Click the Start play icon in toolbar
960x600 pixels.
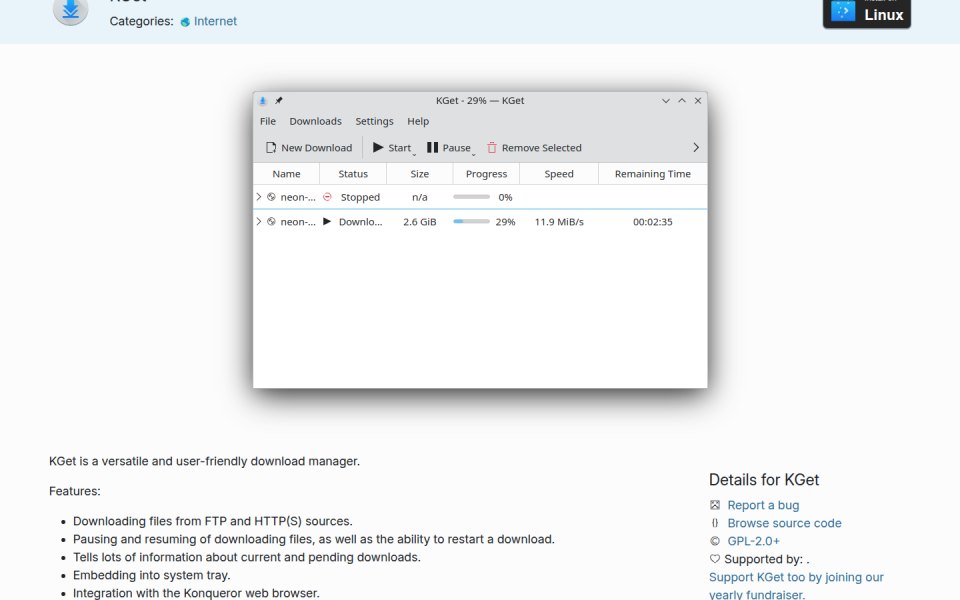pos(378,148)
